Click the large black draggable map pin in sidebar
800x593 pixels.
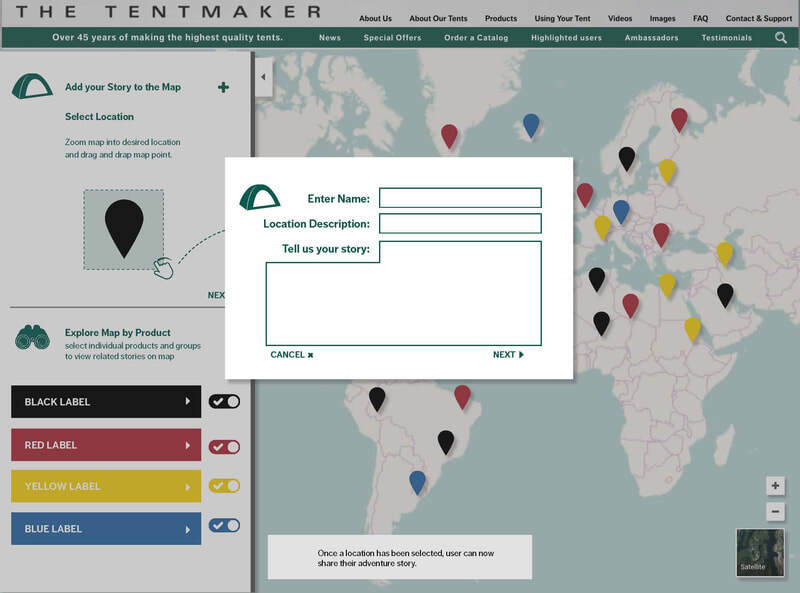coord(124,229)
